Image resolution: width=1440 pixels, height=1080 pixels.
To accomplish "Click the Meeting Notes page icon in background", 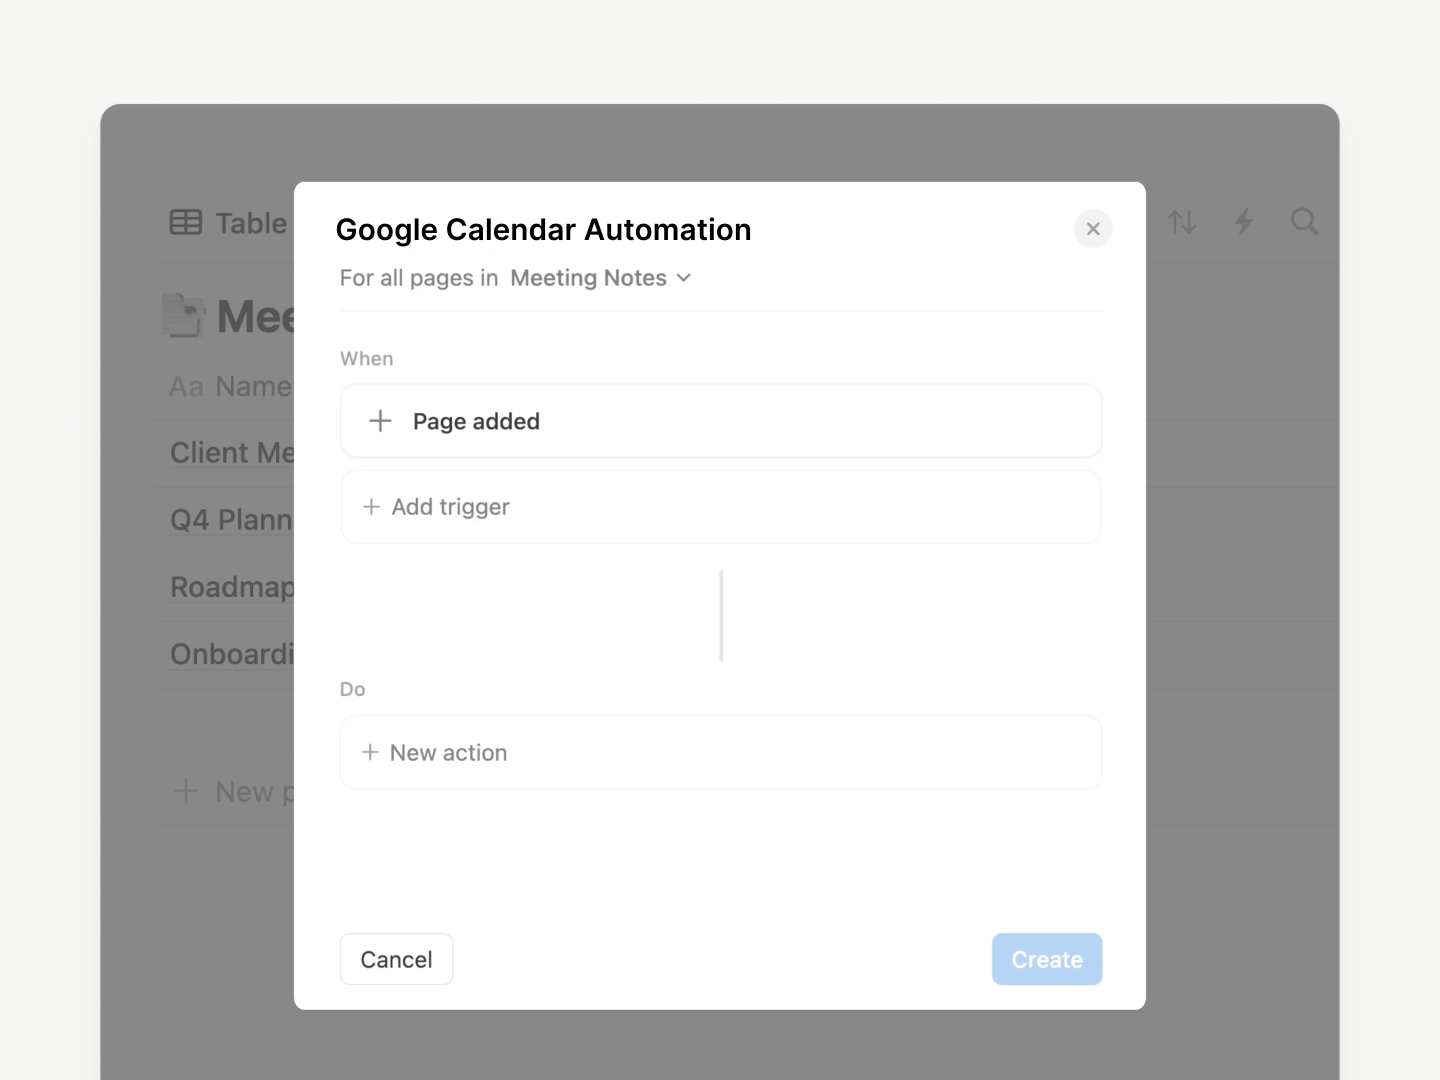I will click(x=184, y=316).
